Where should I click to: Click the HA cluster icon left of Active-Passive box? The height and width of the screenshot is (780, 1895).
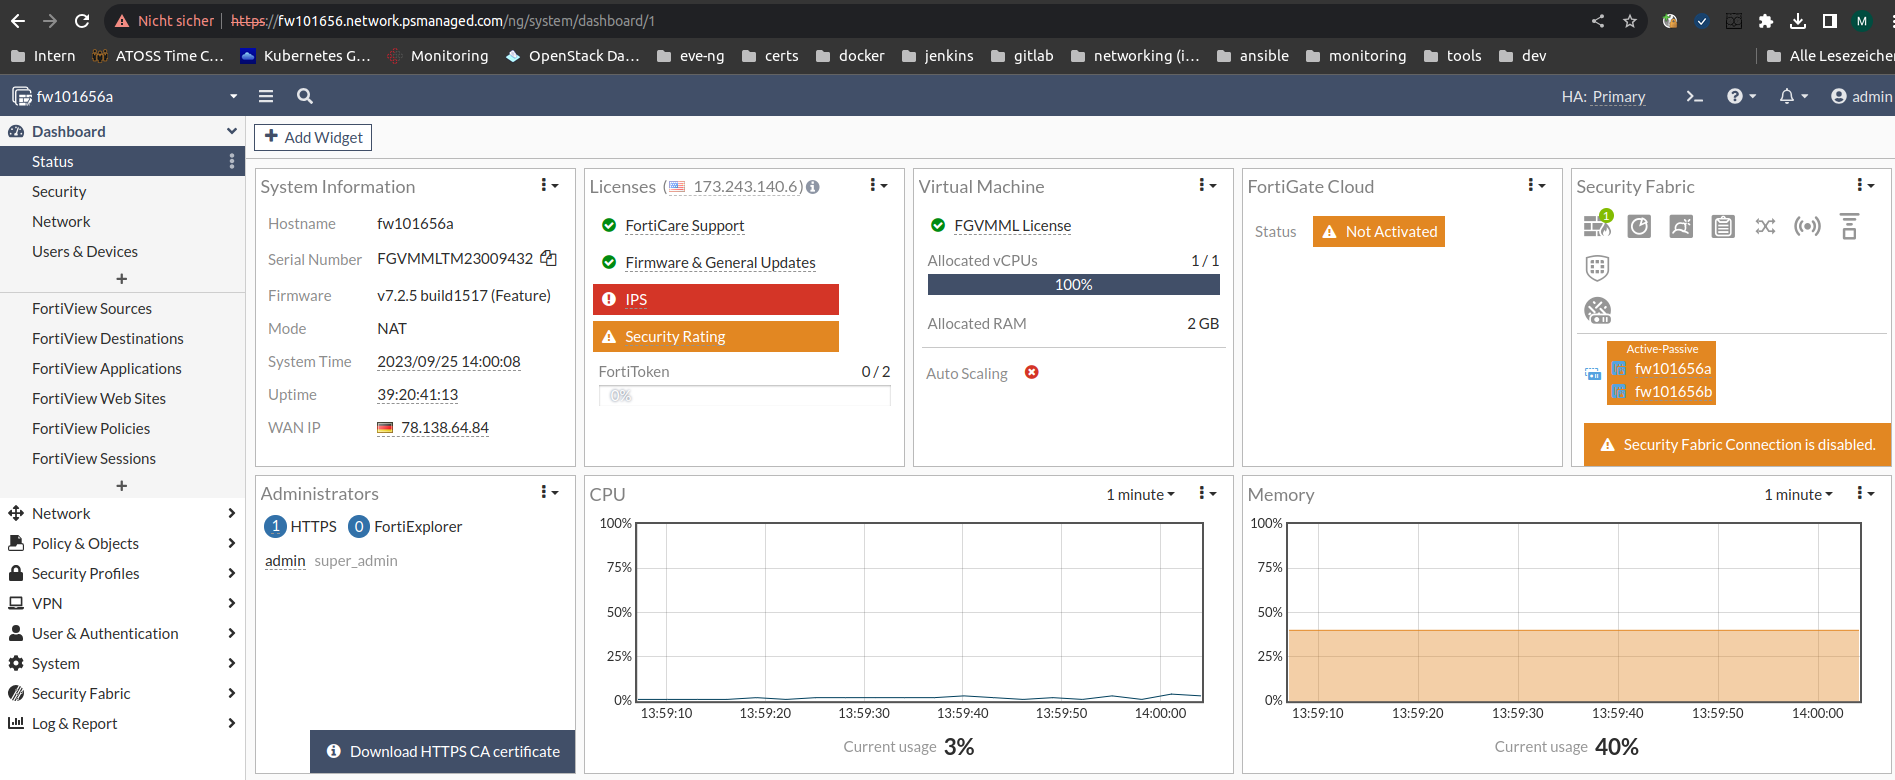coord(1593,374)
